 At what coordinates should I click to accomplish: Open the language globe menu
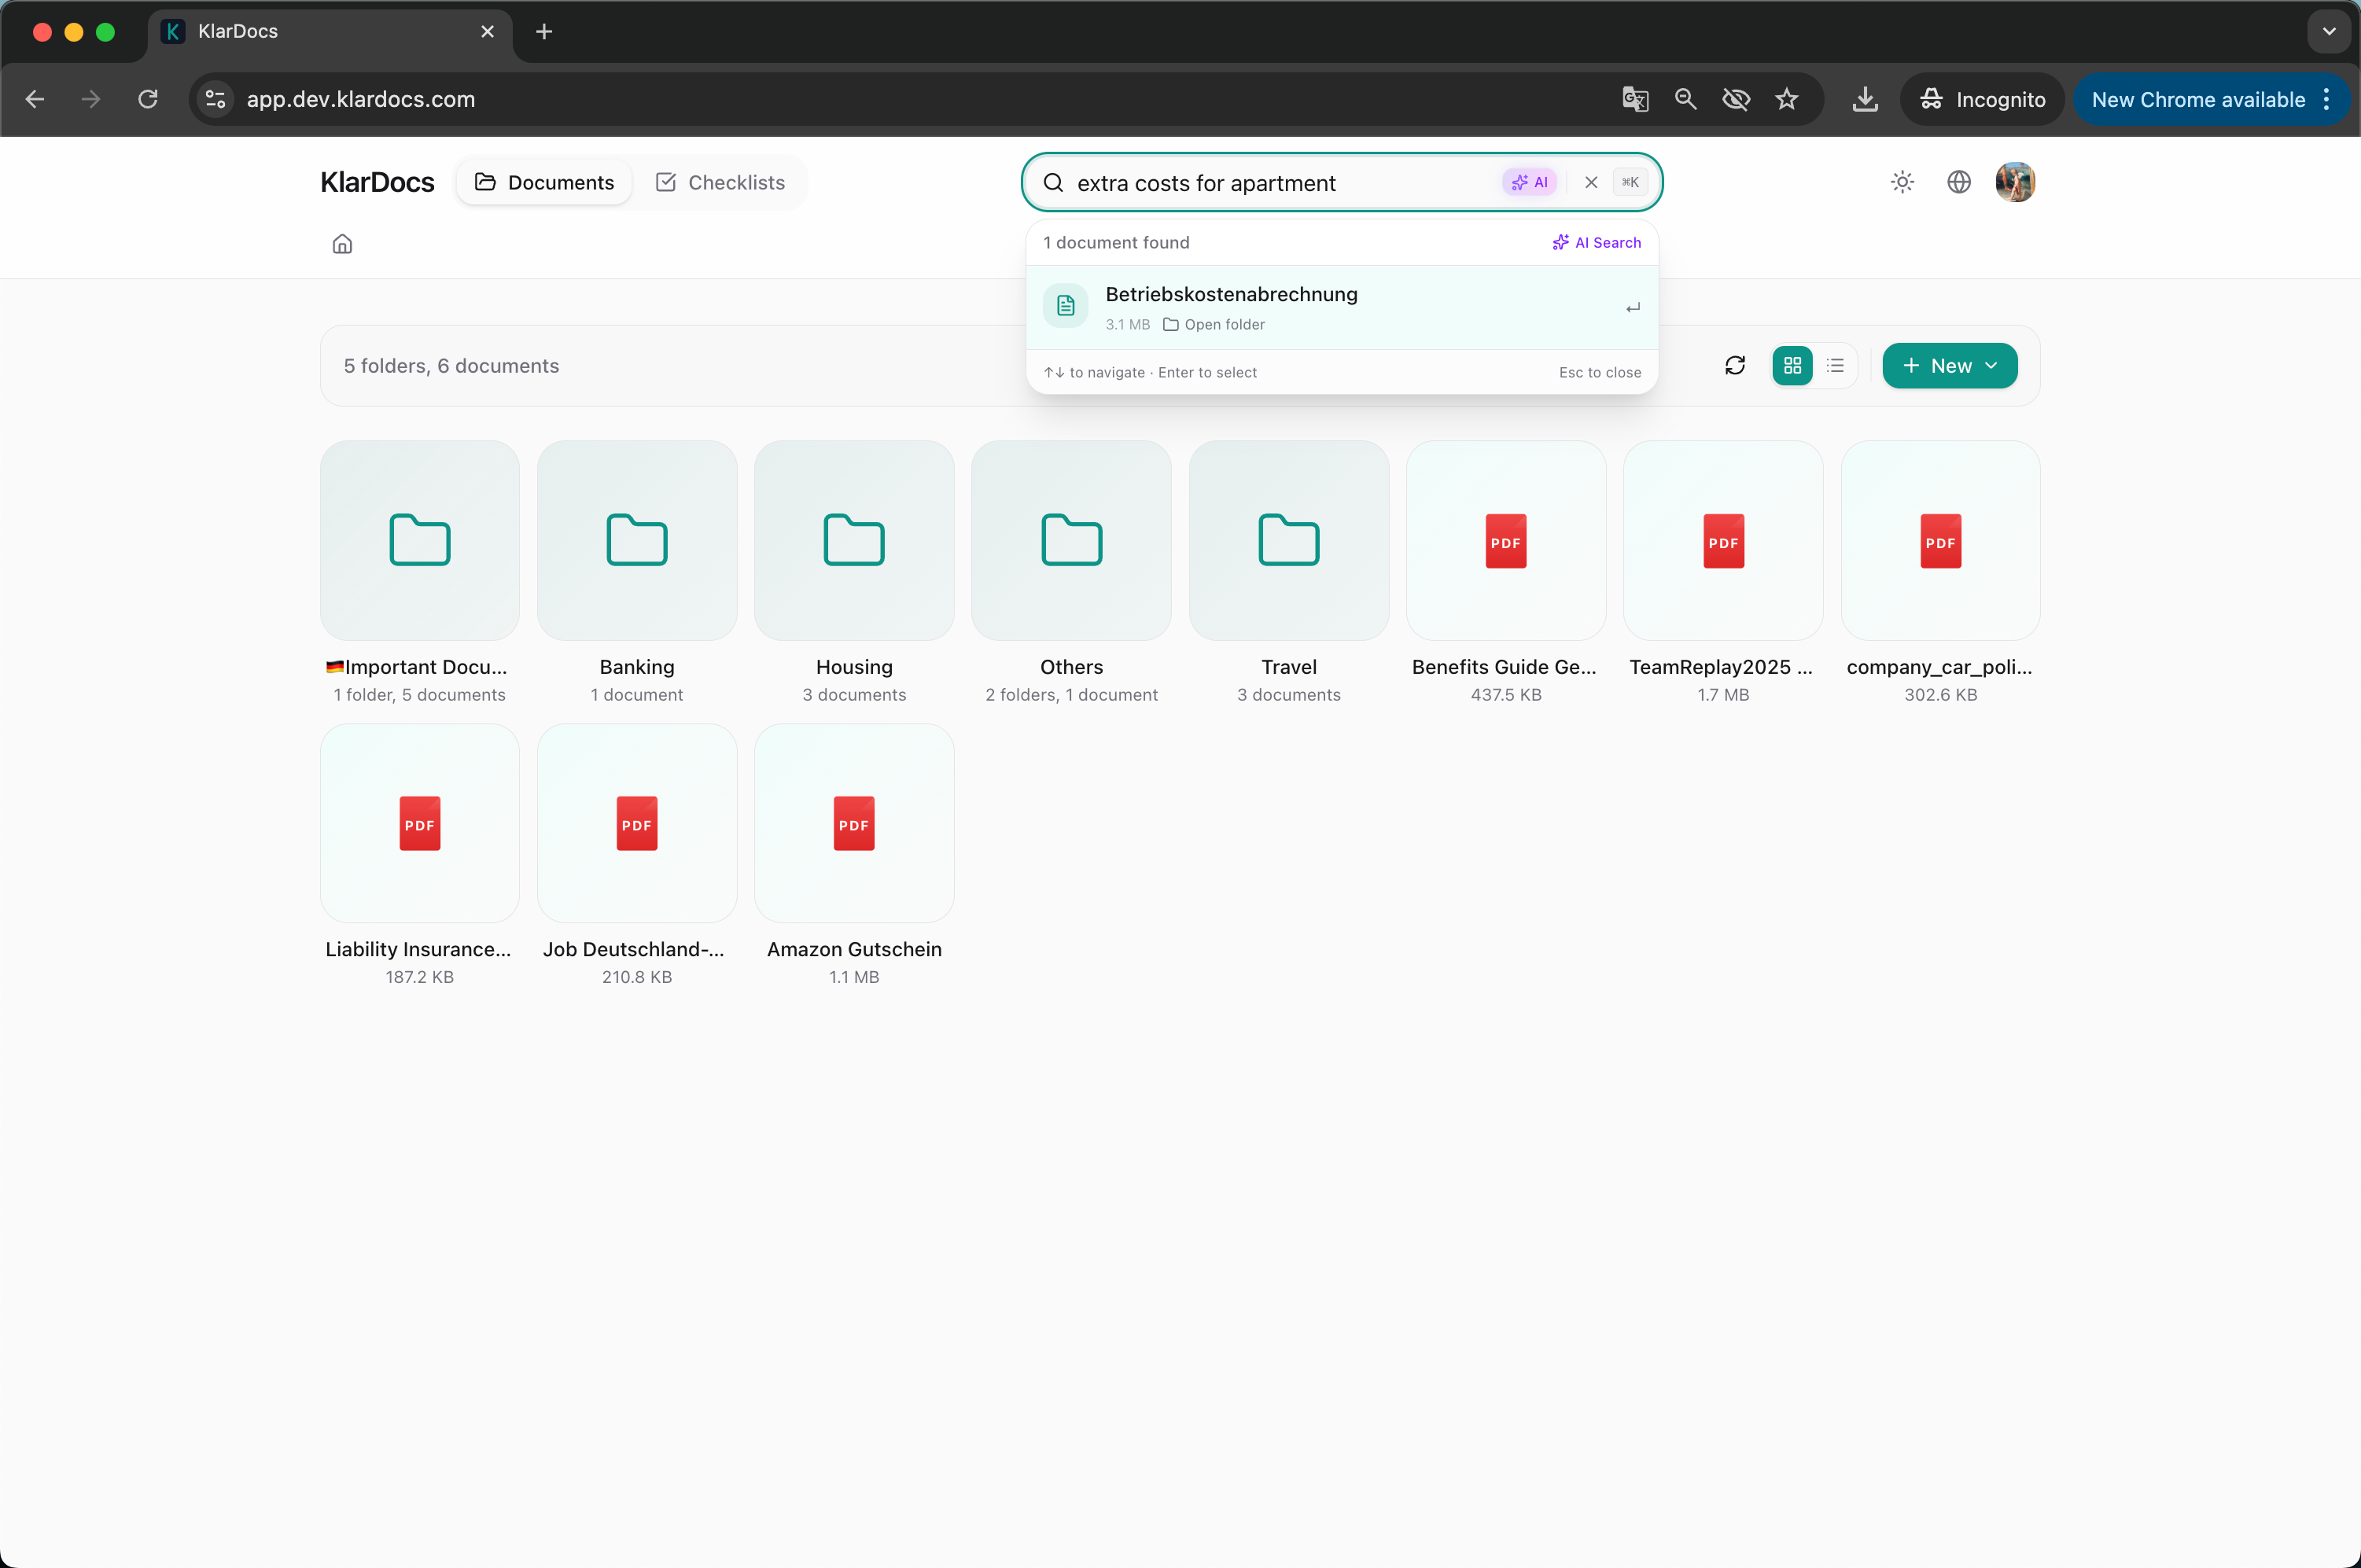[1958, 182]
